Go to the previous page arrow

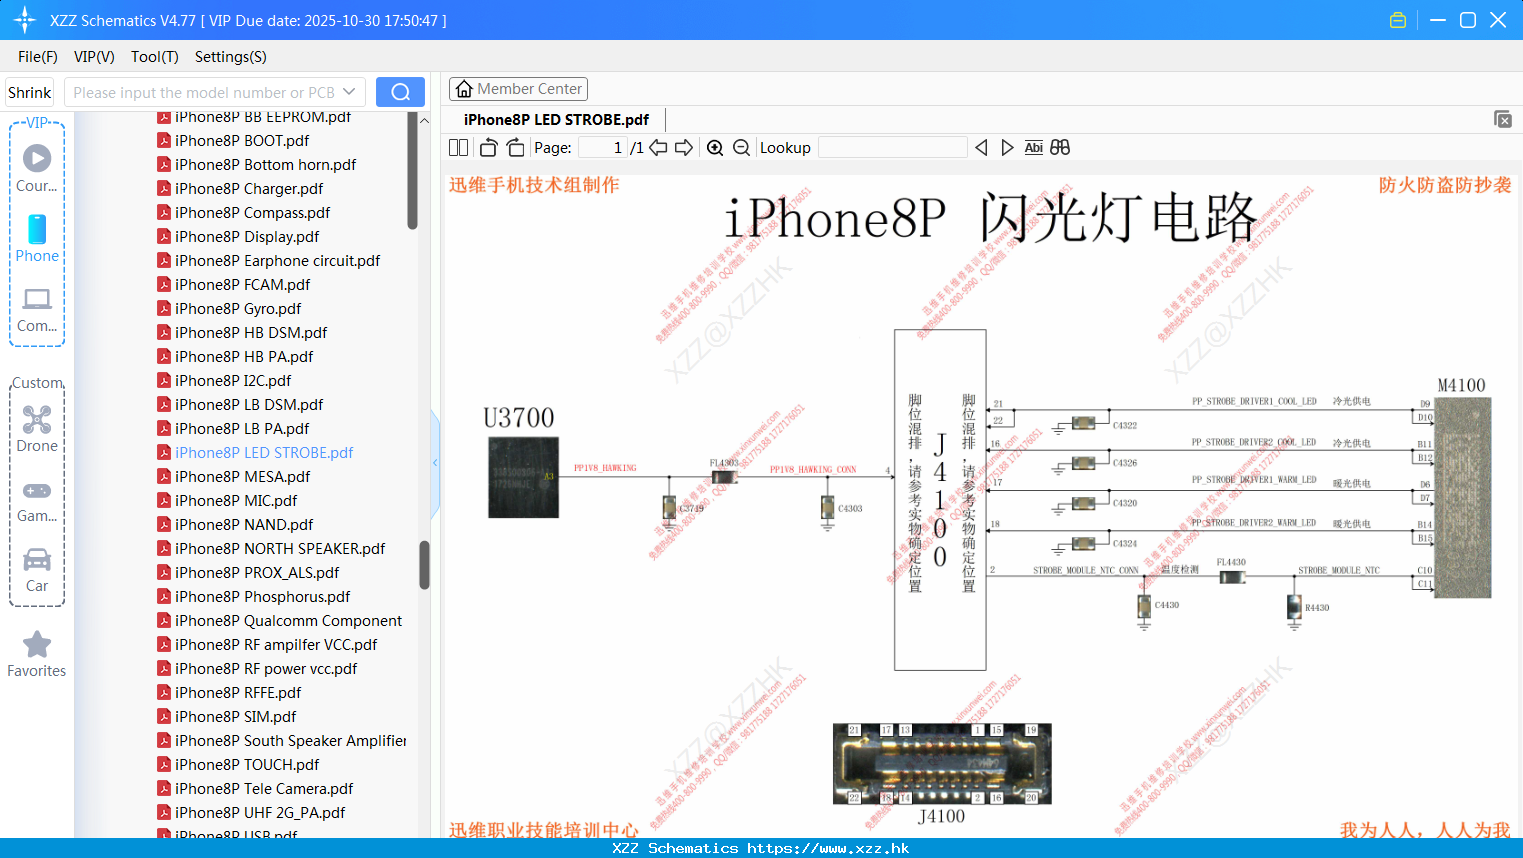pyautogui.click(x=658, y=148)
